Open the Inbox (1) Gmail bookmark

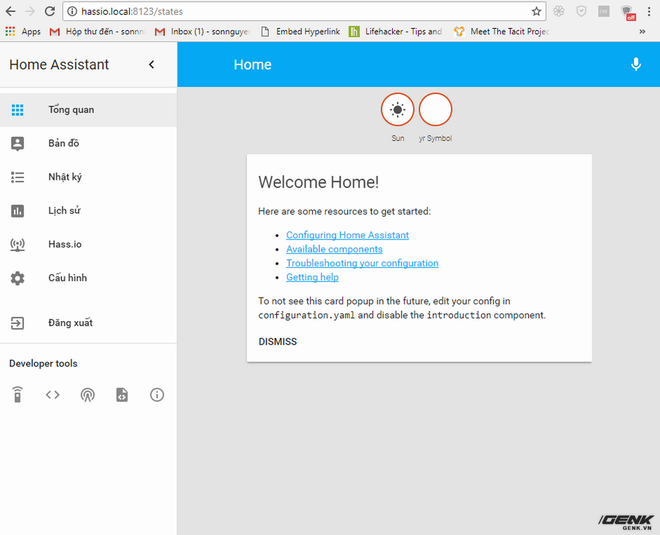[202, 32]
